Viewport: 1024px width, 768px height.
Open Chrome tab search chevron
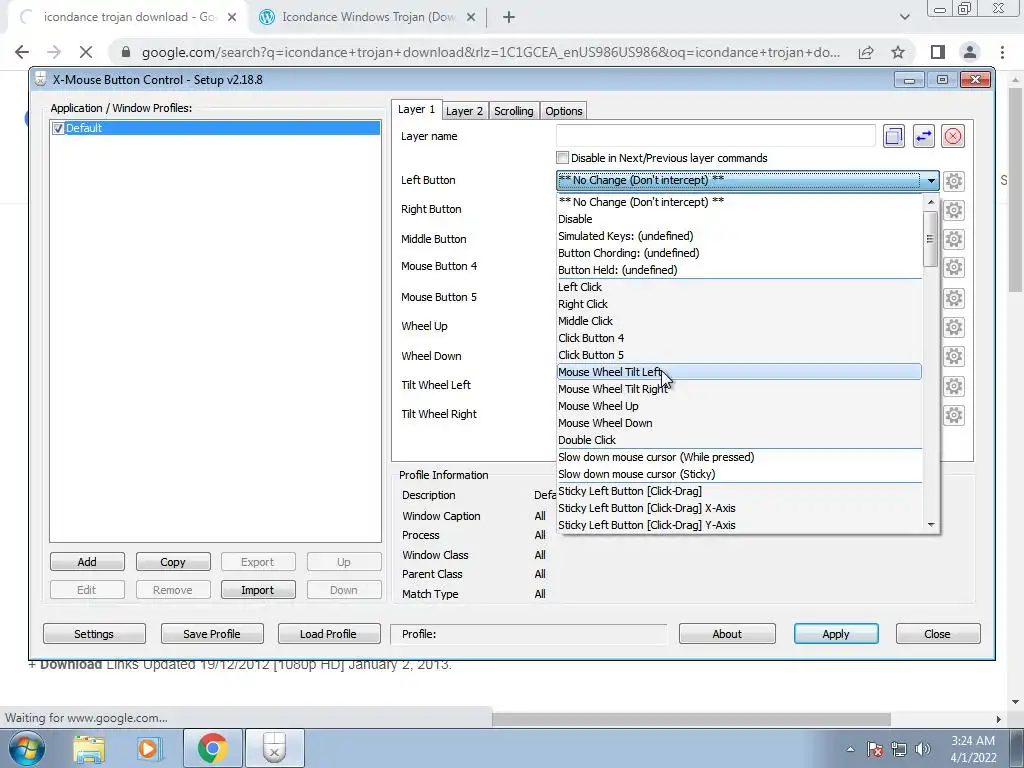click(x=904, y=18)
